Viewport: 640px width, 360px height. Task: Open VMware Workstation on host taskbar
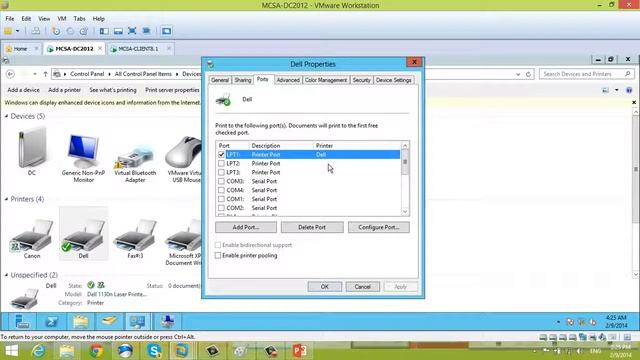point(182,351)
